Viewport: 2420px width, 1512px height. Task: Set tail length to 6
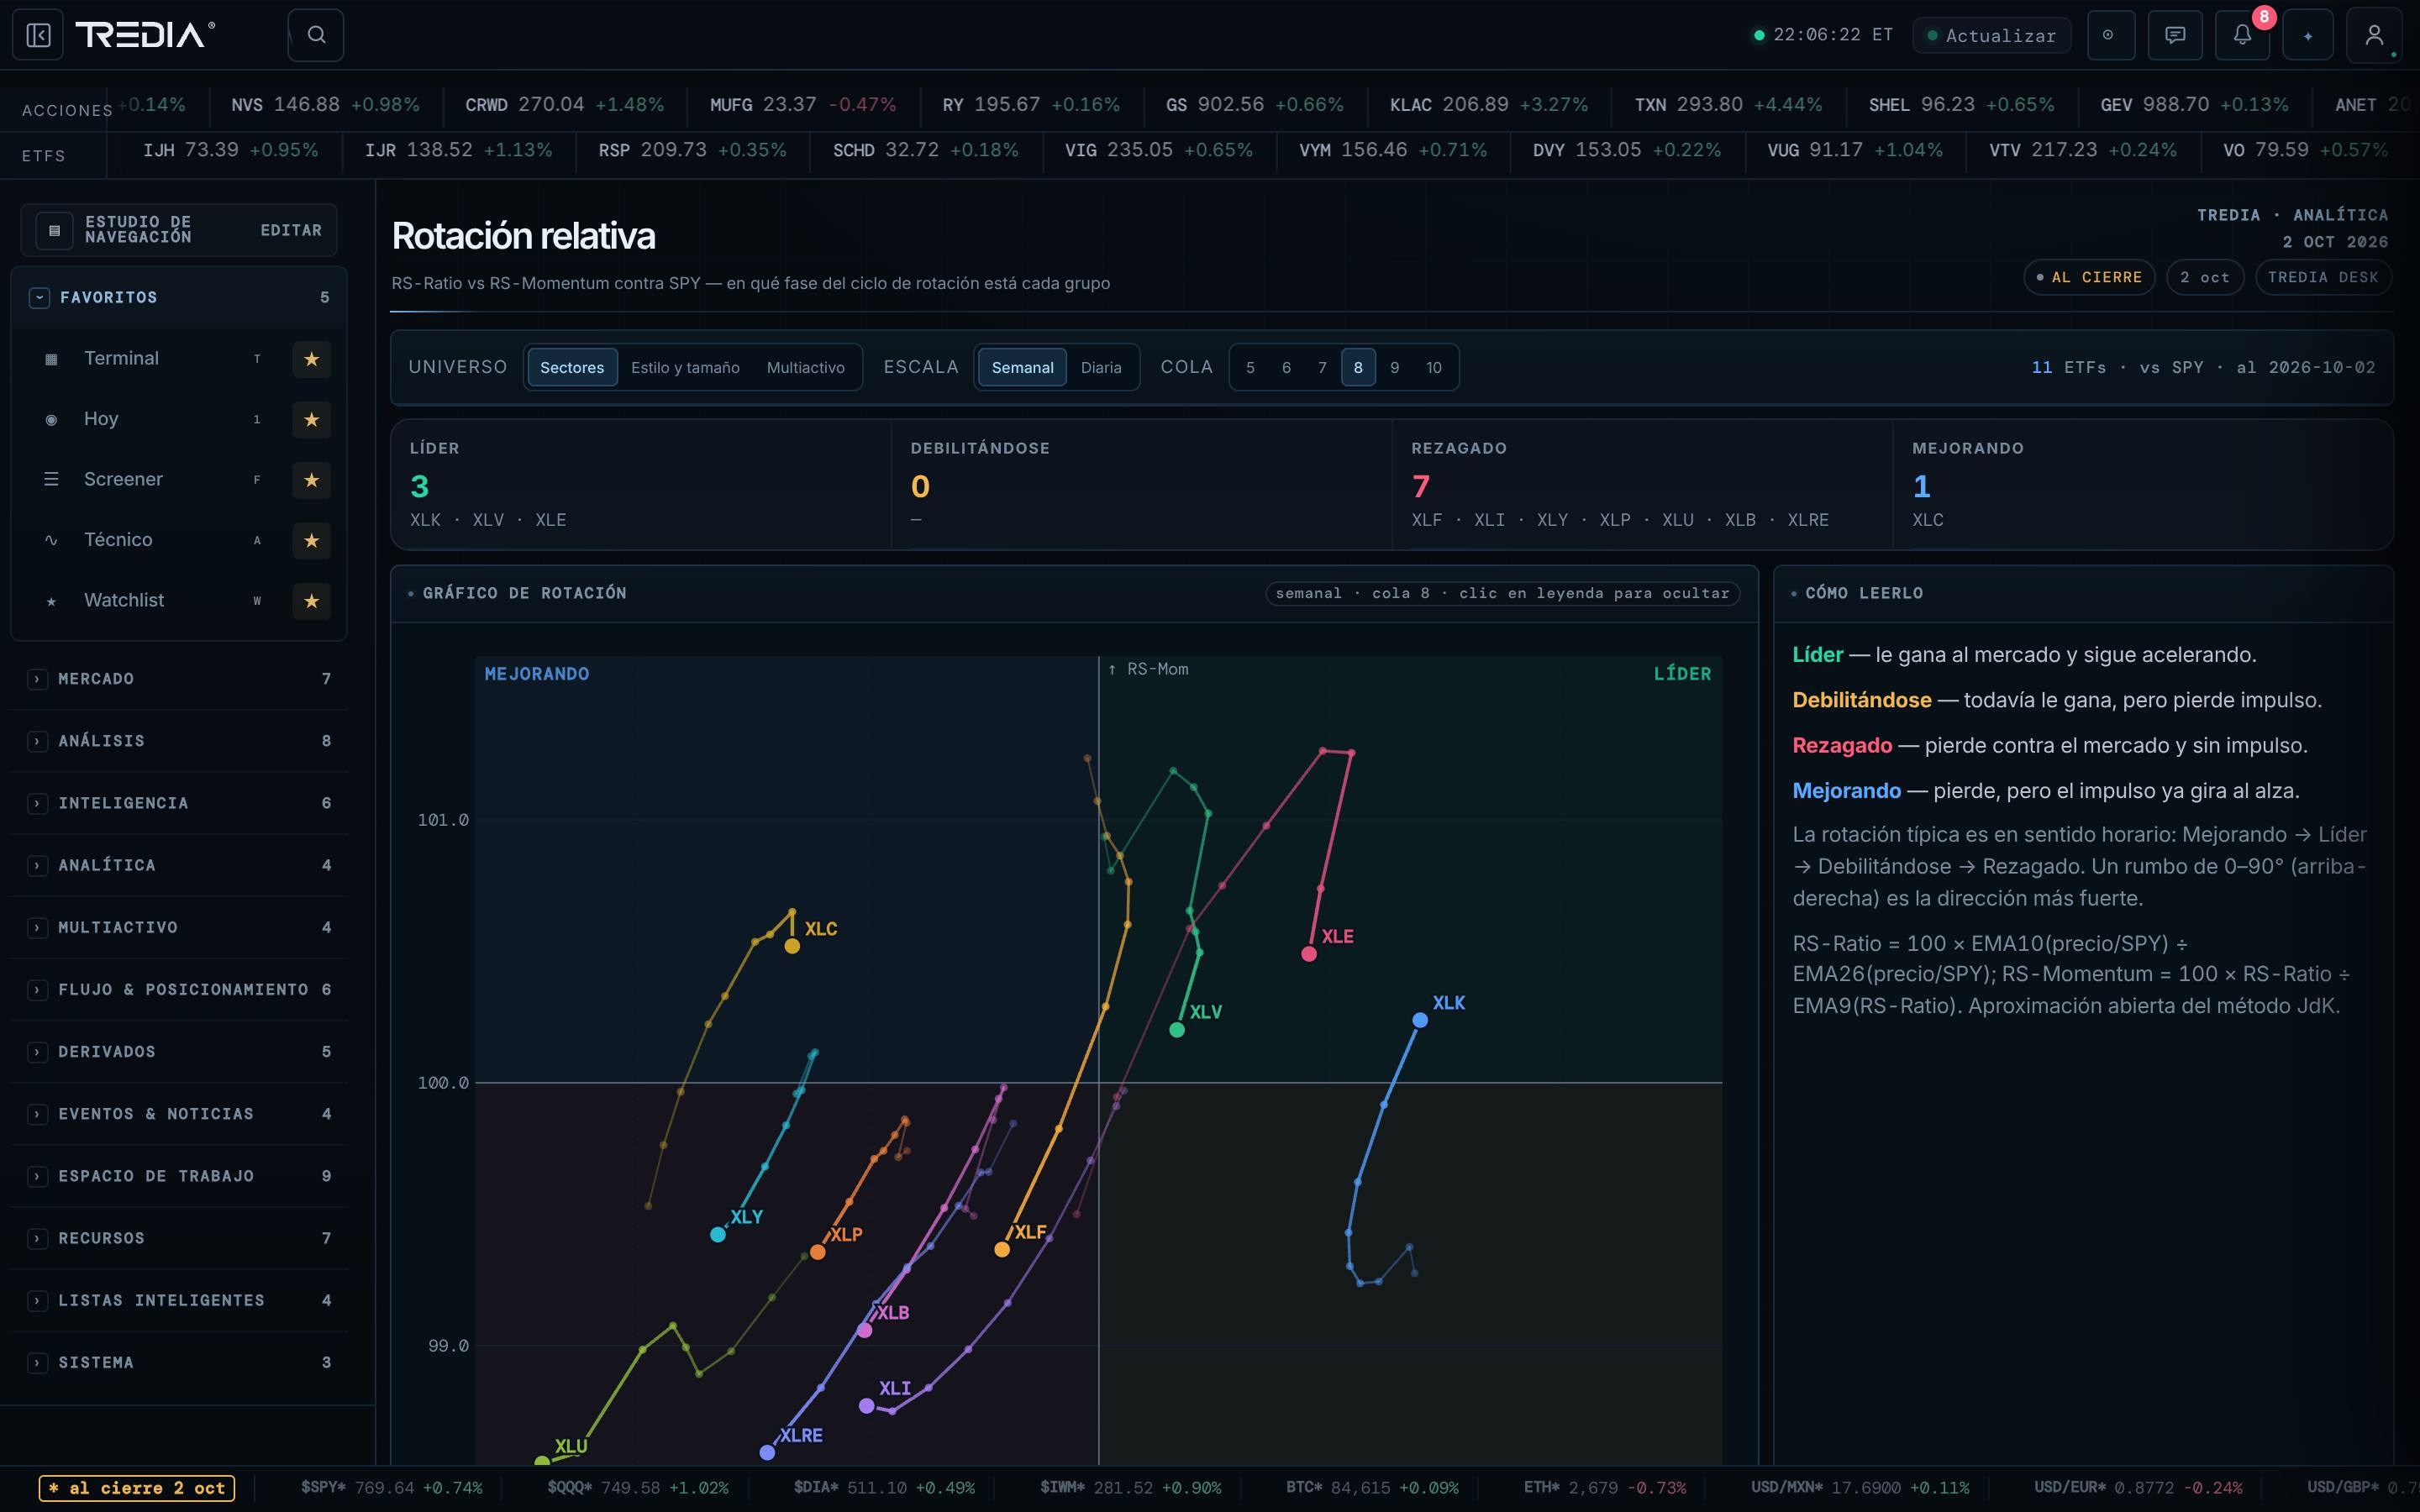[1286, 367]
